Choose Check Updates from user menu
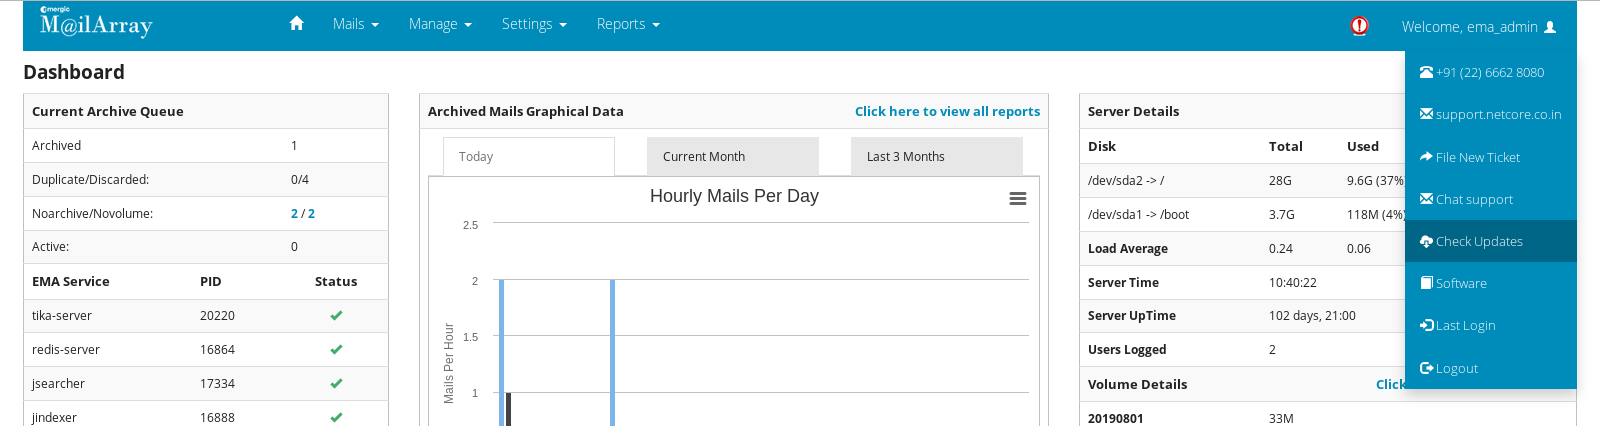Viewport: 1600px width, 426px height. (x=1491, y=241)
